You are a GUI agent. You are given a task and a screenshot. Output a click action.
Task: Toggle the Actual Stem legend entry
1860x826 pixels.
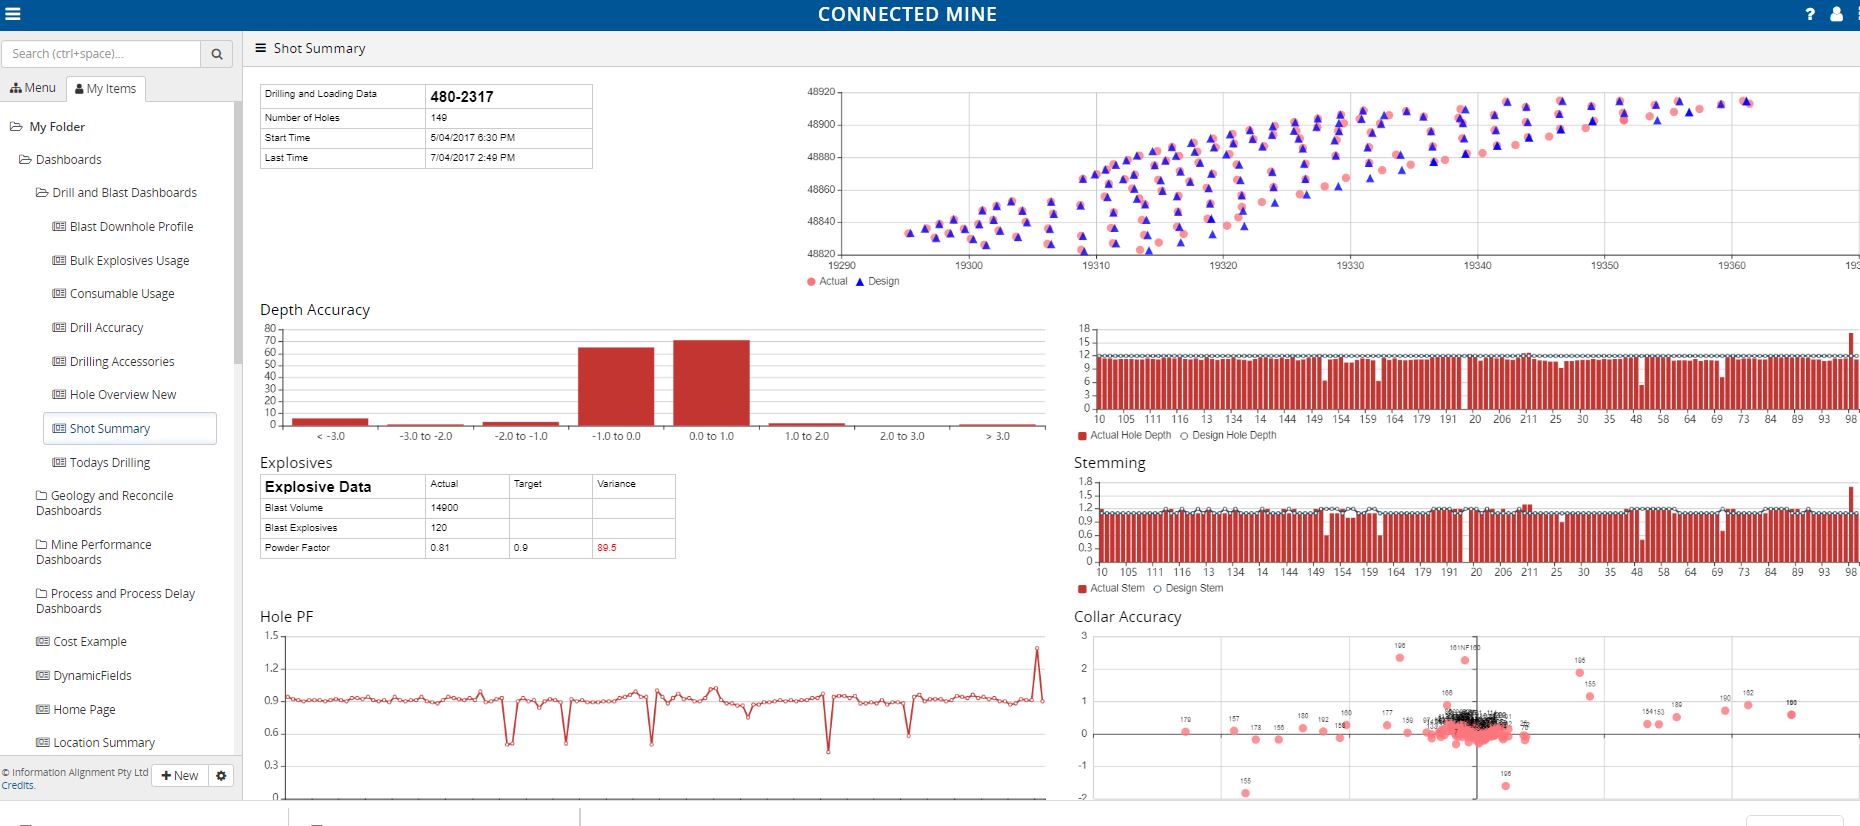[x=1111, y=589]
